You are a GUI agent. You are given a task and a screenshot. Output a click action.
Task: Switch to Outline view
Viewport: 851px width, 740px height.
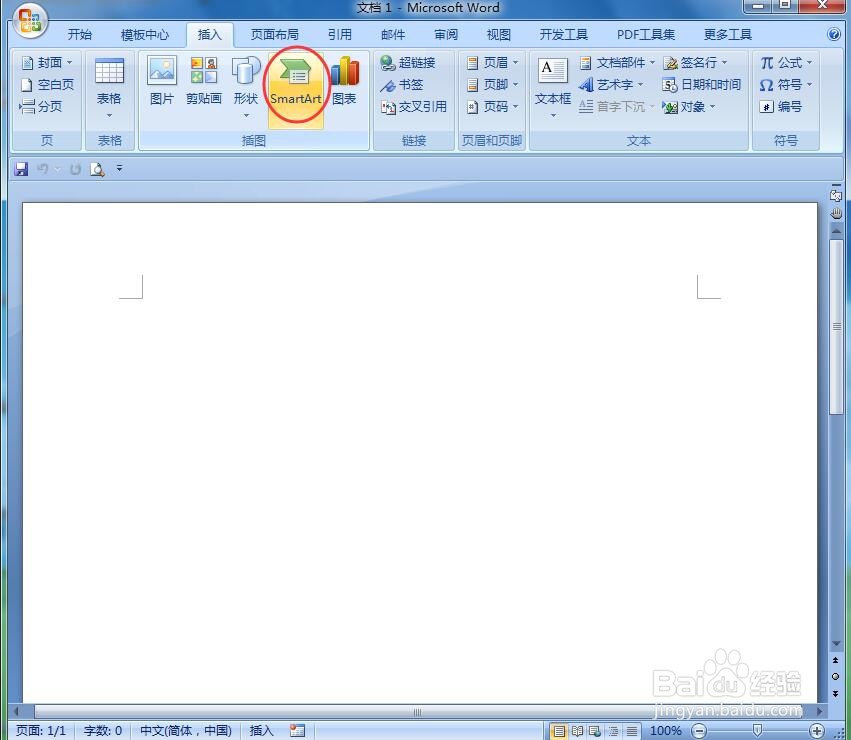(614, 731)
